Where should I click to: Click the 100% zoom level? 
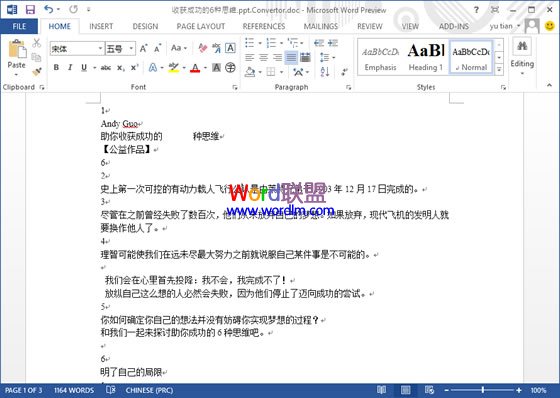[x=538, y=390]
